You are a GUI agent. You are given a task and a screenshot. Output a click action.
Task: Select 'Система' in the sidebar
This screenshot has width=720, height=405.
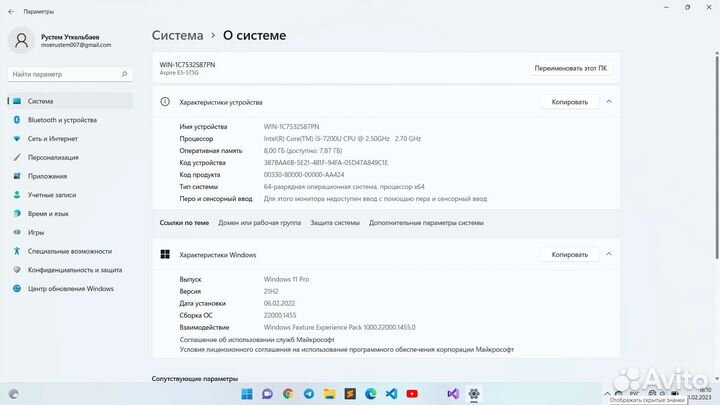(70, 101)
